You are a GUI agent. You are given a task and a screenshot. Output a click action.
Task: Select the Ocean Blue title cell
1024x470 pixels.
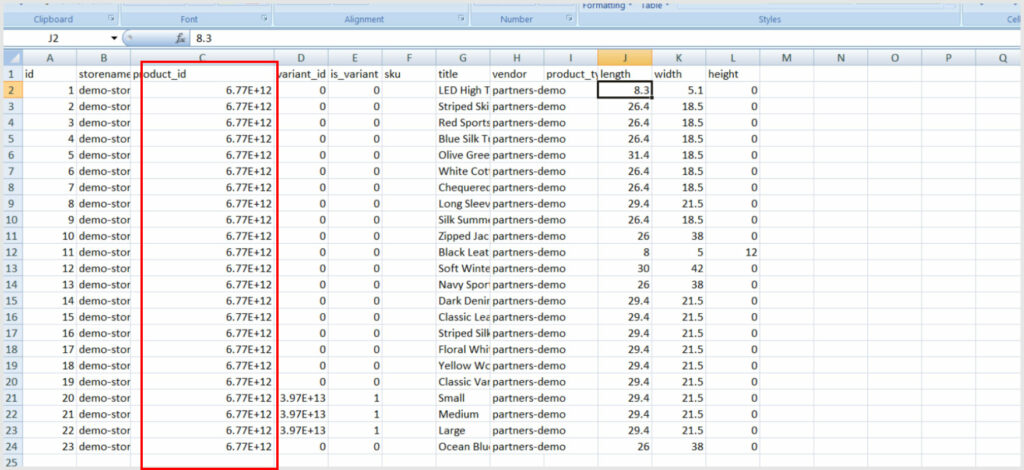[462, 446]
